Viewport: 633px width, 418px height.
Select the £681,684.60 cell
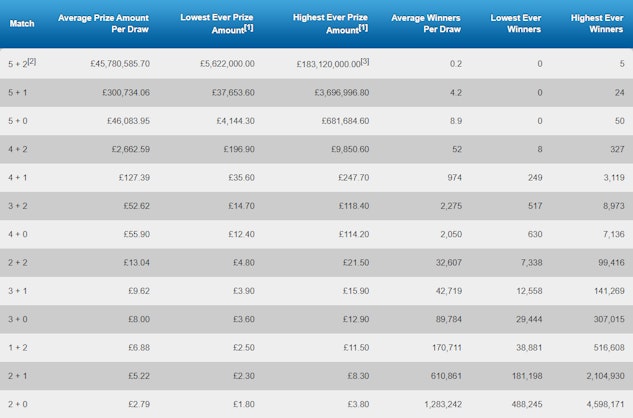point(346,121)
